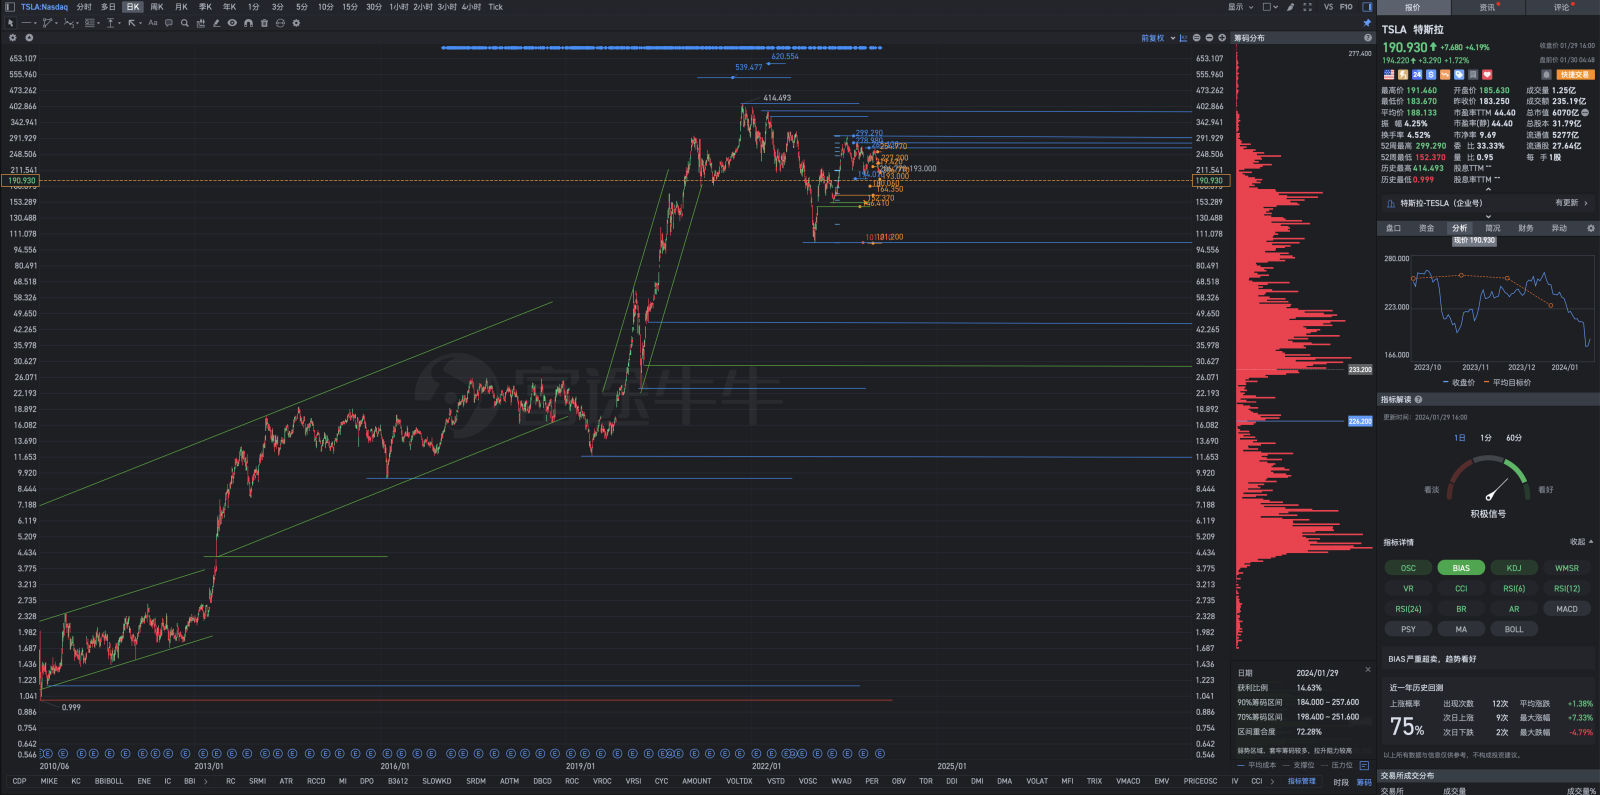The width and height of the screenshot is (1600, 795).
Task: Click the red heart favorite icon
Action: coord(1487,75)
